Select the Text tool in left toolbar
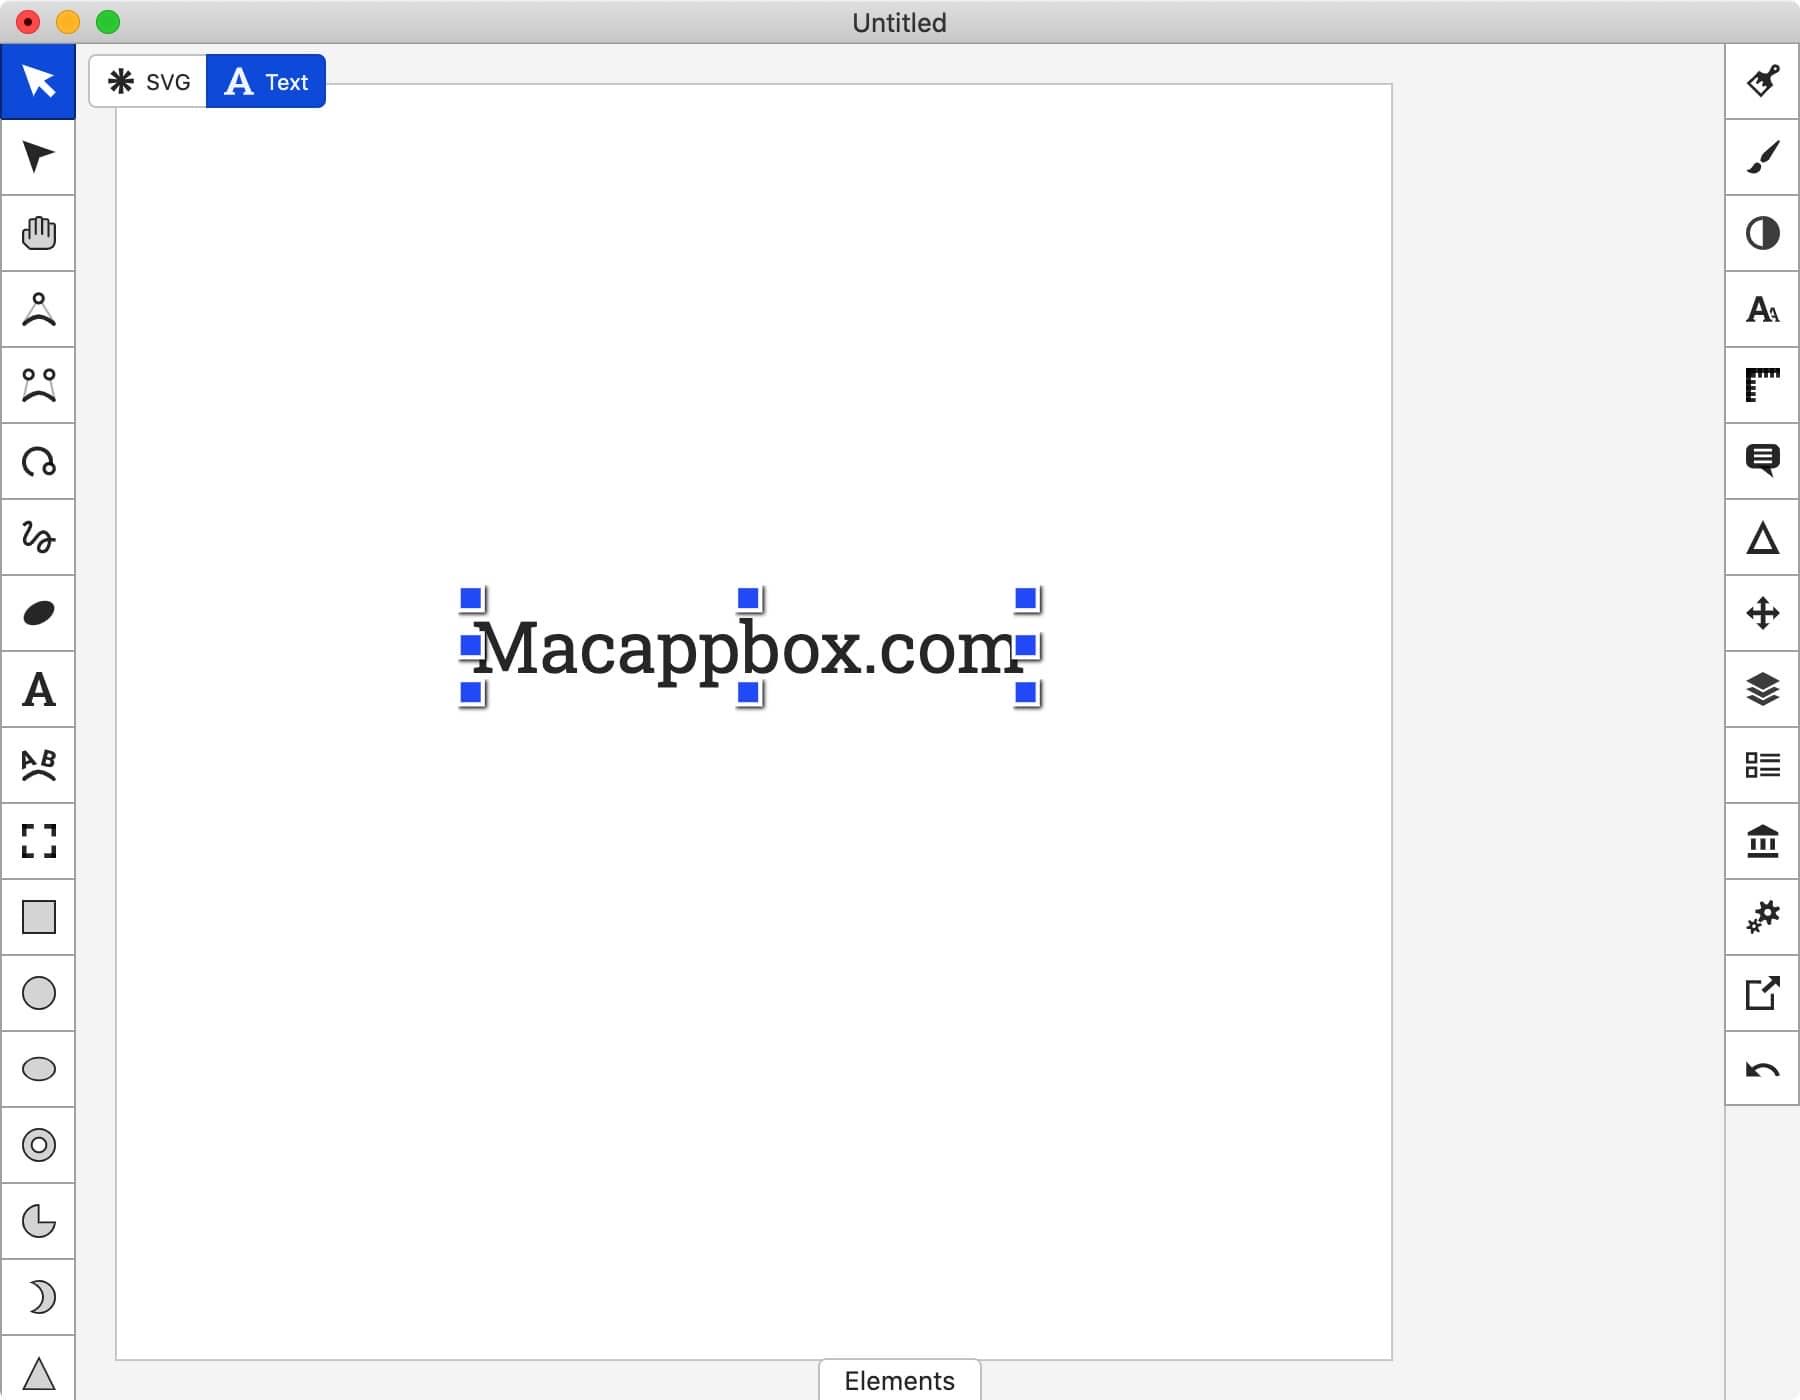1800x1400 pixels. click(38, 689)
